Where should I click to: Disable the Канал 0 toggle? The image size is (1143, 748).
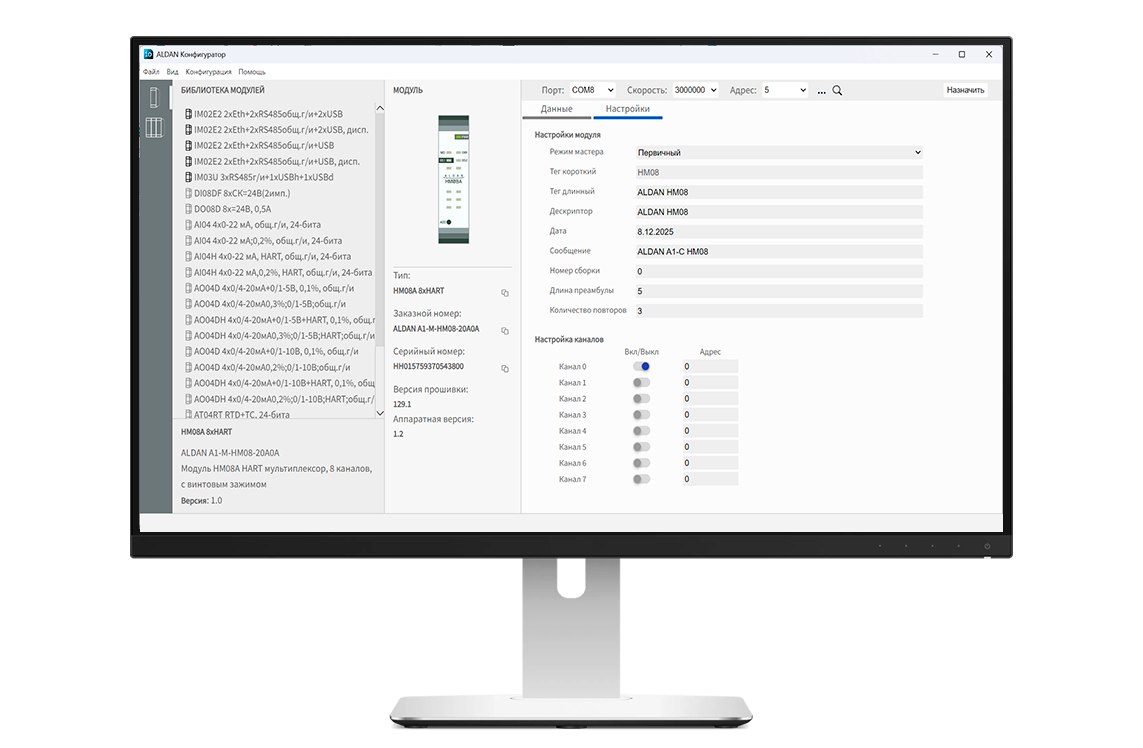click(641, 367)
